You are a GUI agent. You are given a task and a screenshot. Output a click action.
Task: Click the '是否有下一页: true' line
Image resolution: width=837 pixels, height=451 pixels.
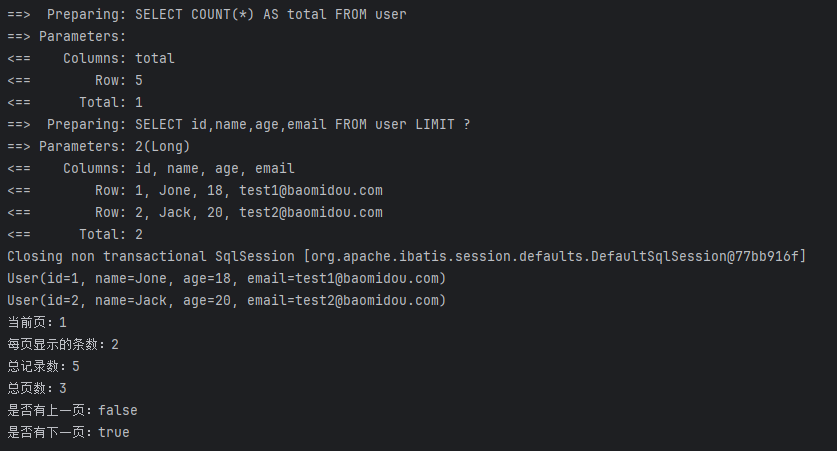click(68, 432)
